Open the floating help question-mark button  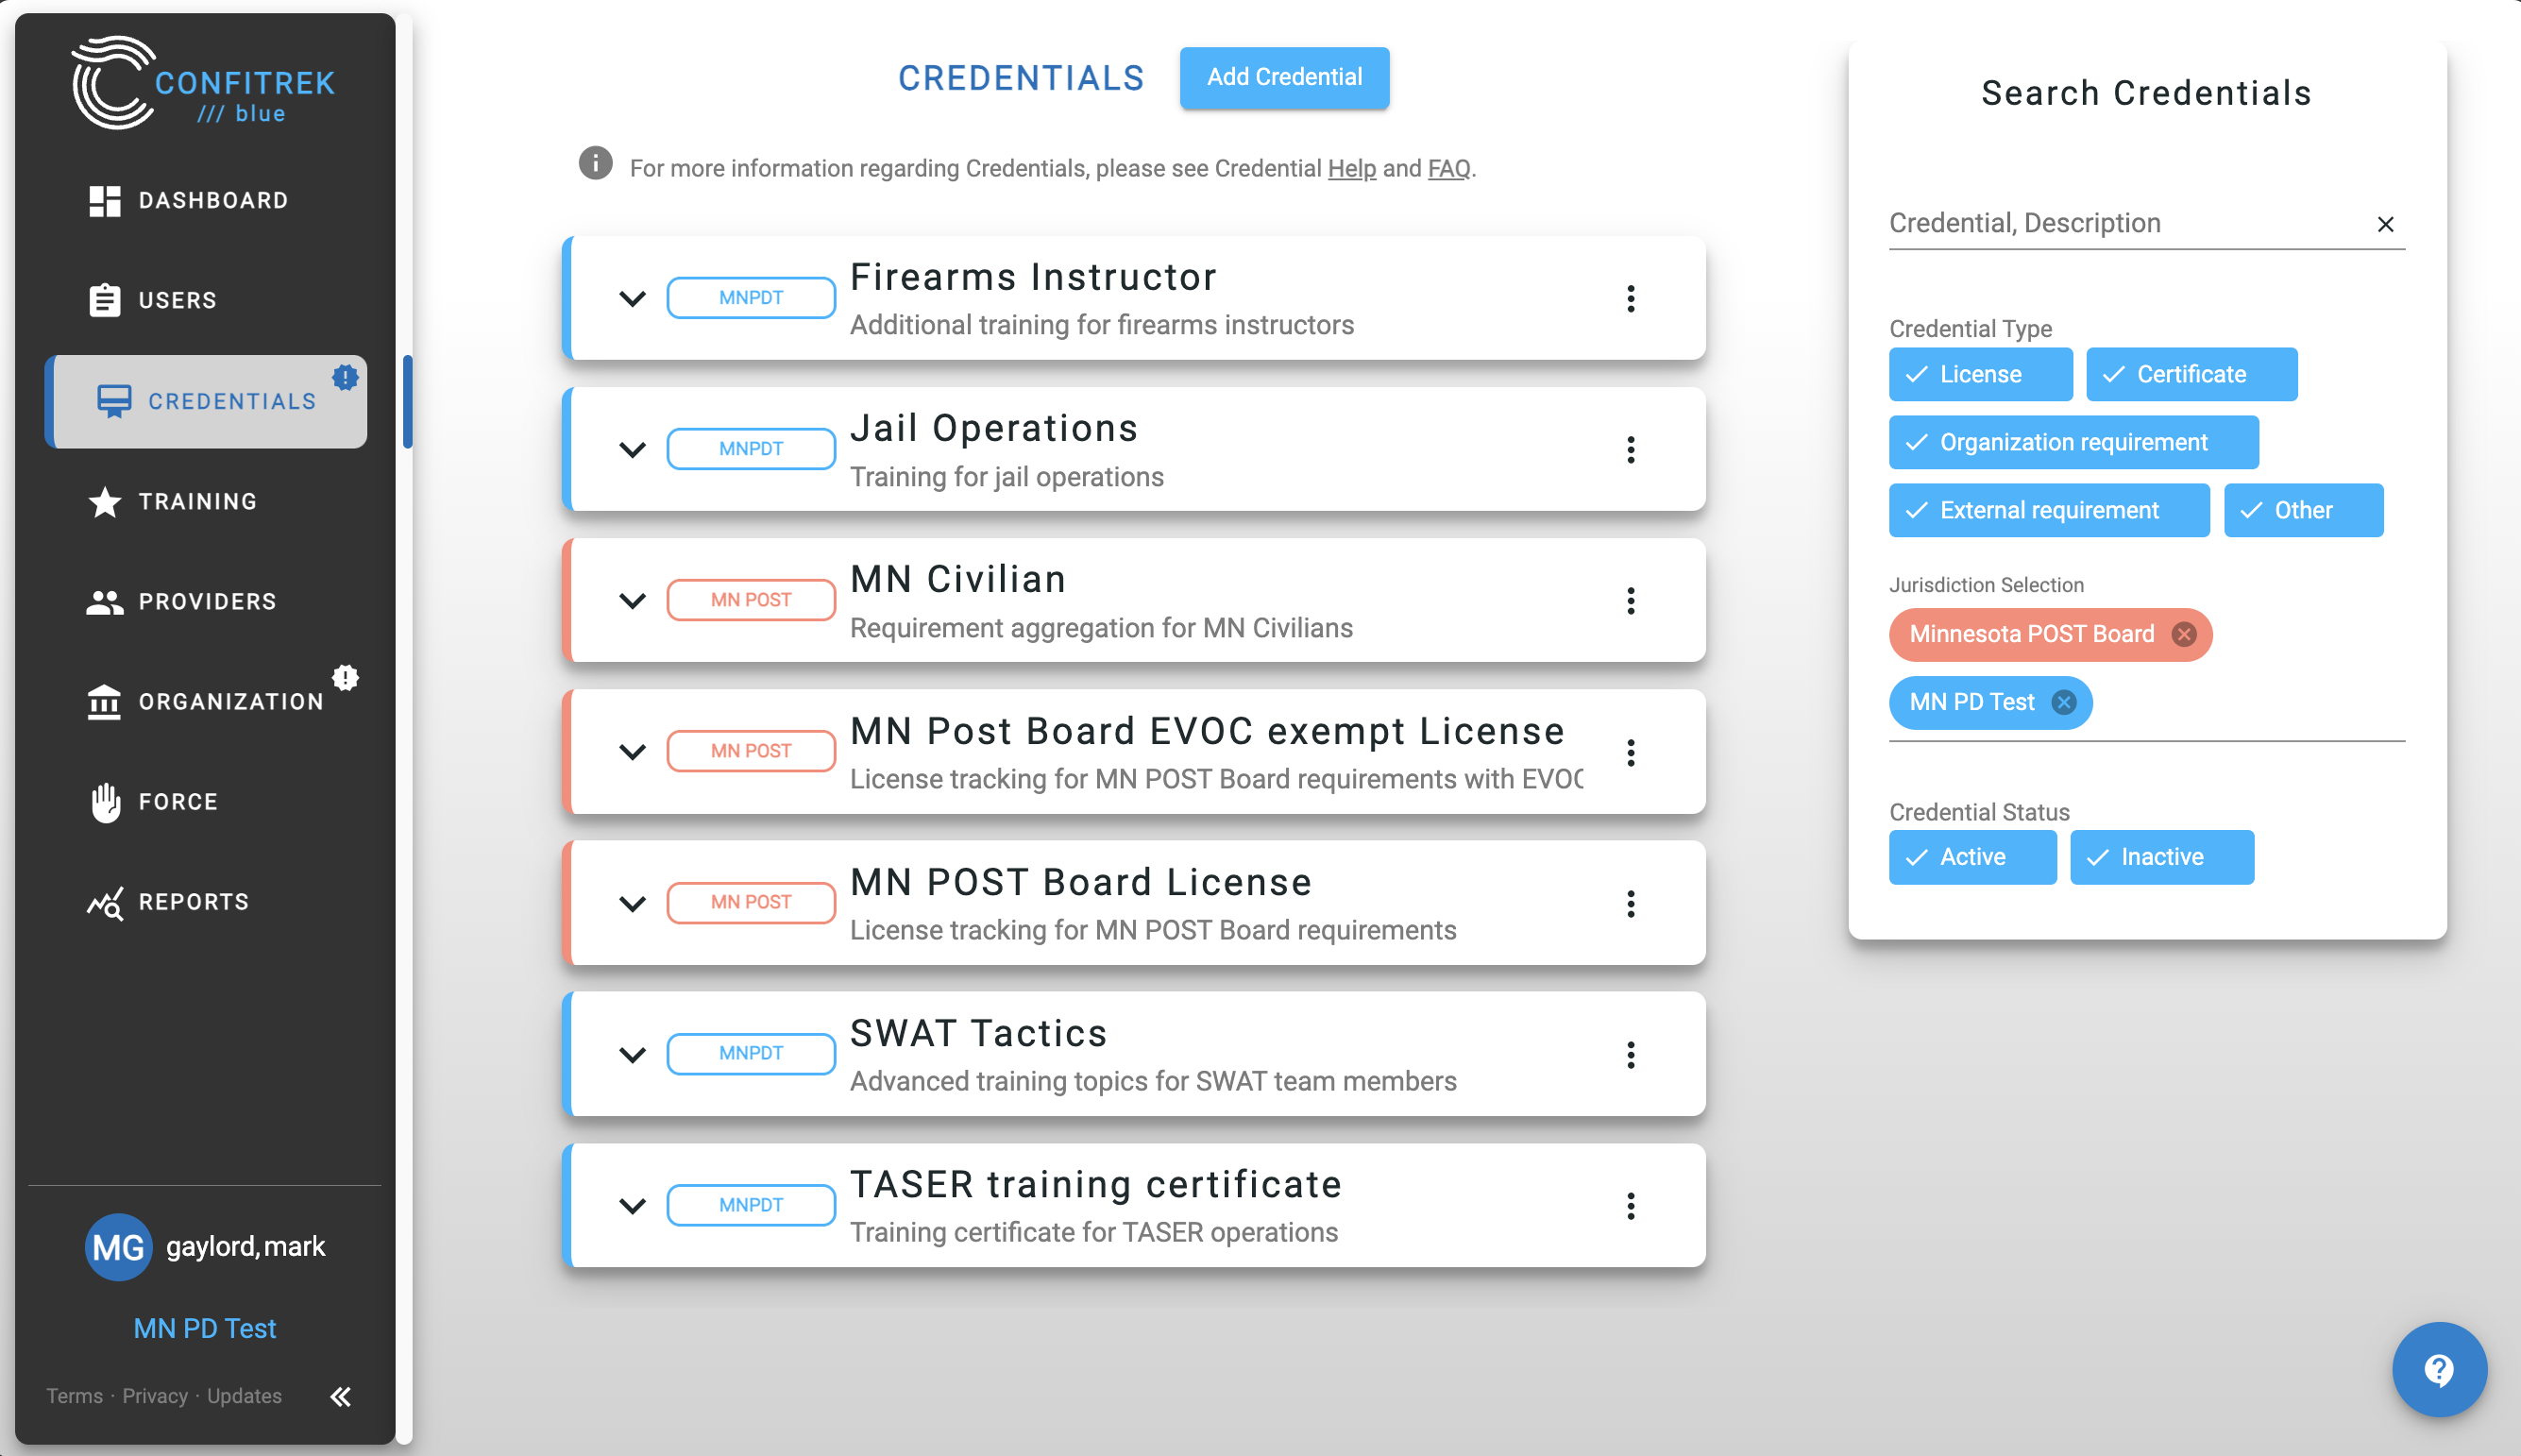(x=2439, y=1368)
